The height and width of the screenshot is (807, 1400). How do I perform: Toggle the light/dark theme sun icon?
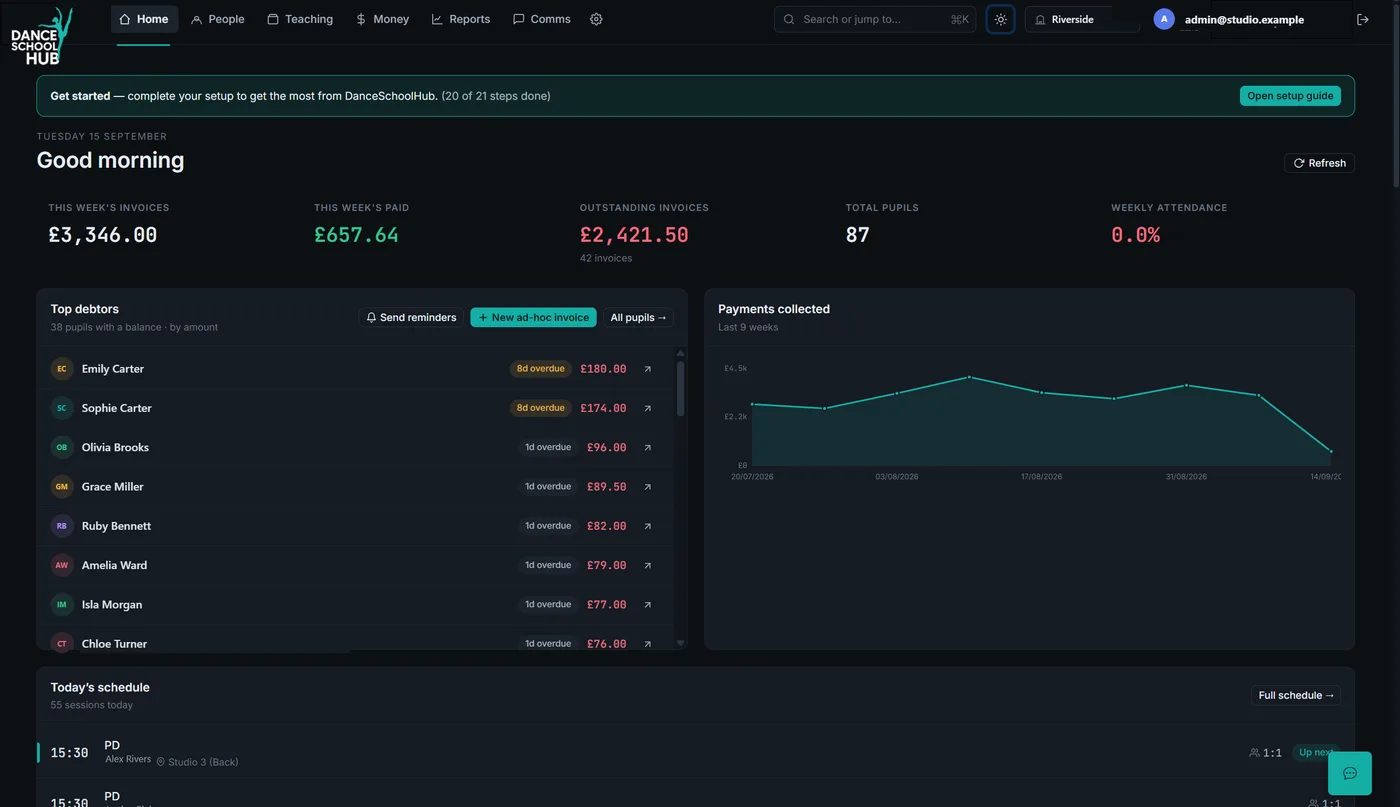coord(1000,19)
